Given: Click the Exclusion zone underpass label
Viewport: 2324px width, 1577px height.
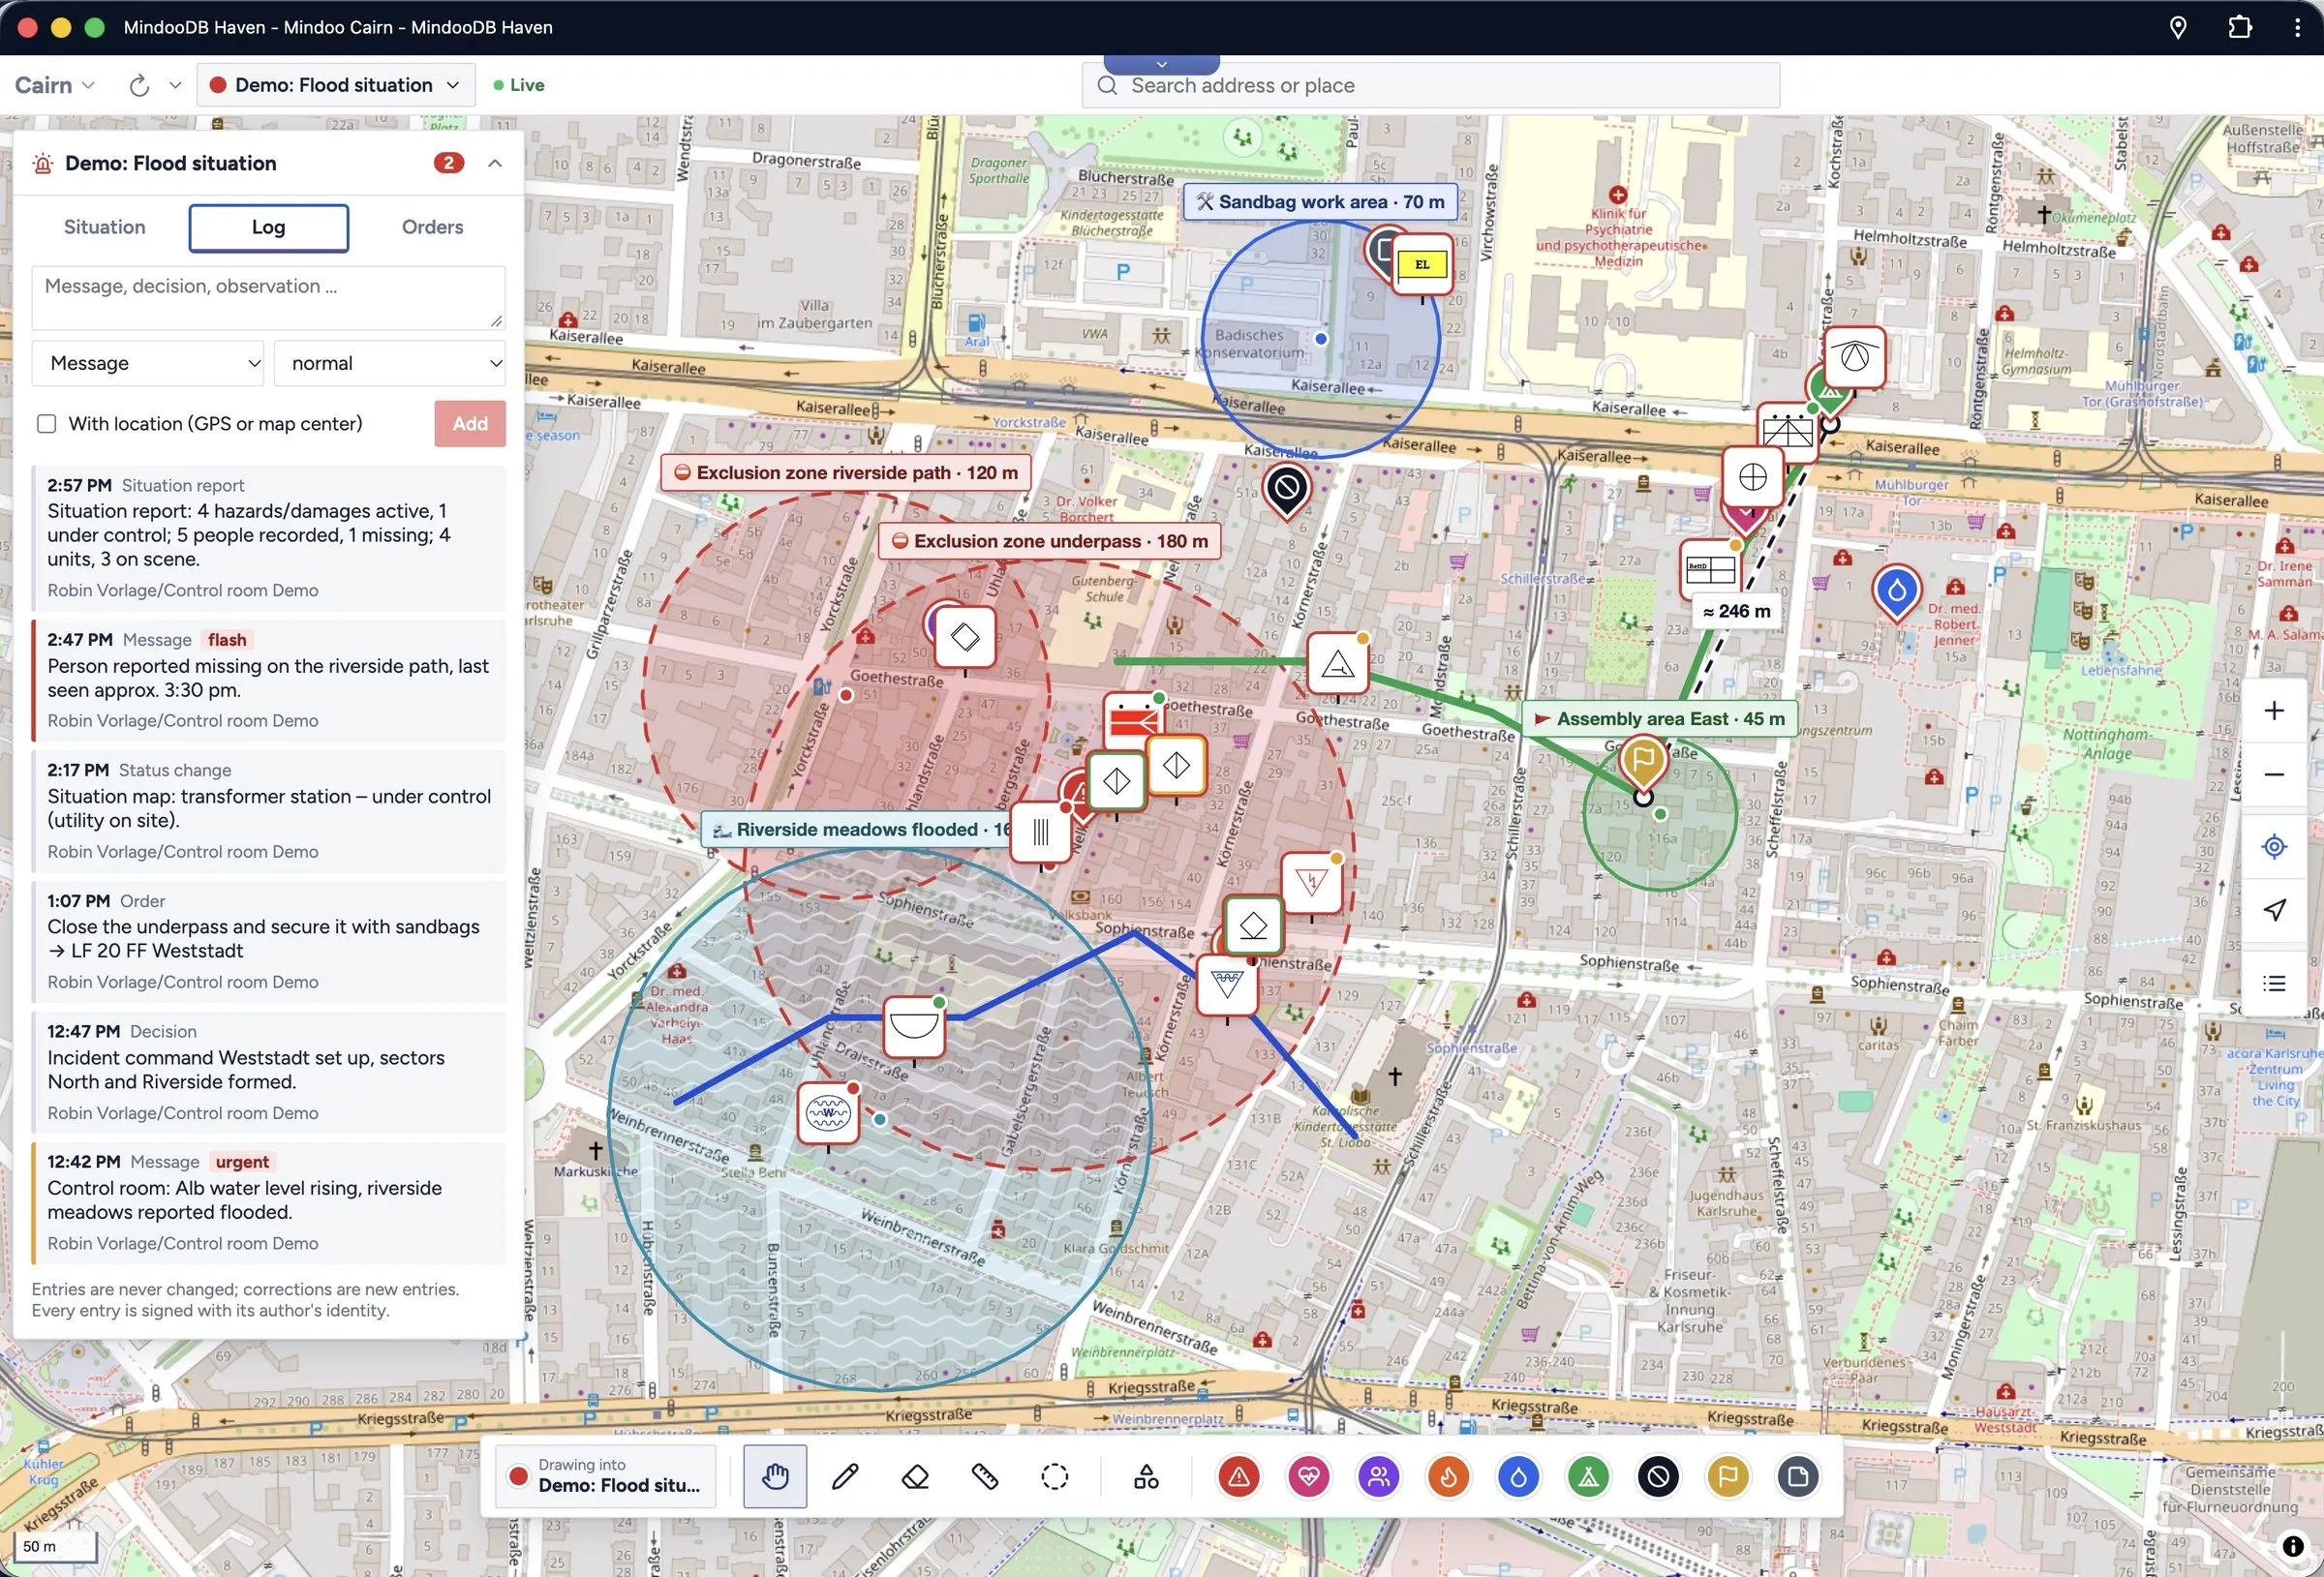Looking at the screenshot, I should coord(1049,541).
